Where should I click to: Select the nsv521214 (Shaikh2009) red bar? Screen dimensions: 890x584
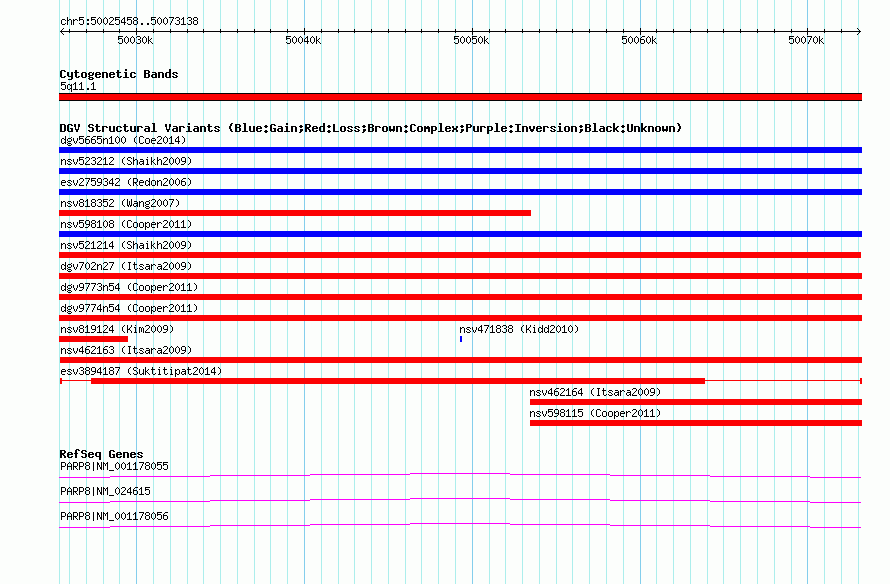pos(460,255)
